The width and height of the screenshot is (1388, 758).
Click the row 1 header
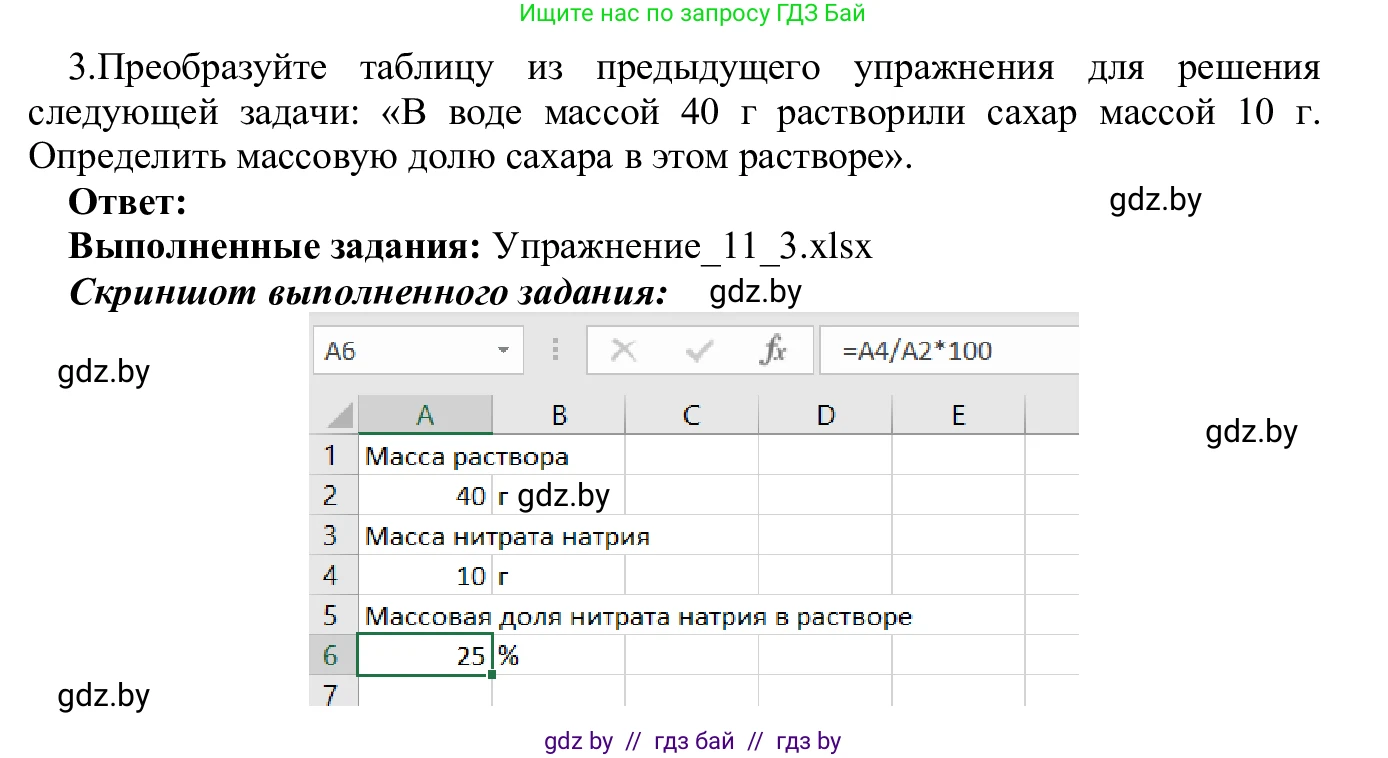[x=333, y=455]
